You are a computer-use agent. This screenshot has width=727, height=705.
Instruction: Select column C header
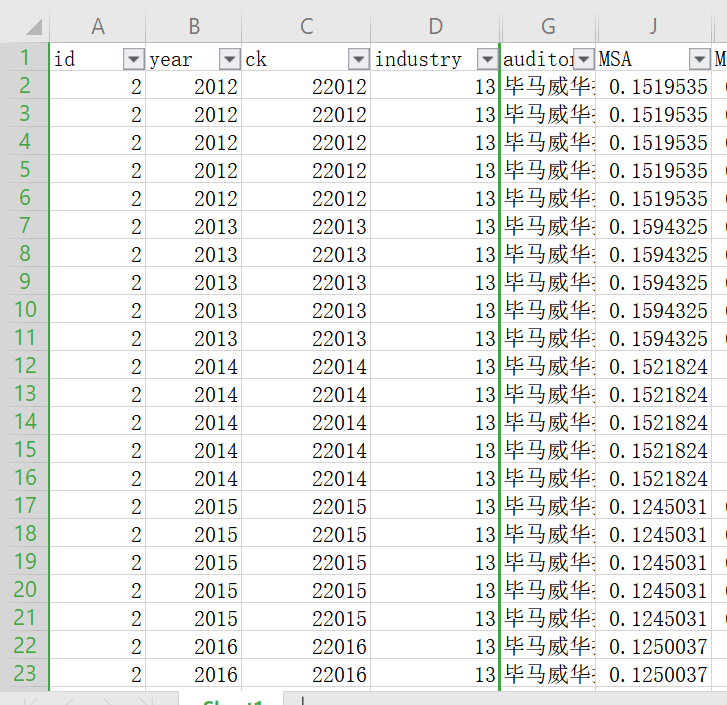coord(306,26)
